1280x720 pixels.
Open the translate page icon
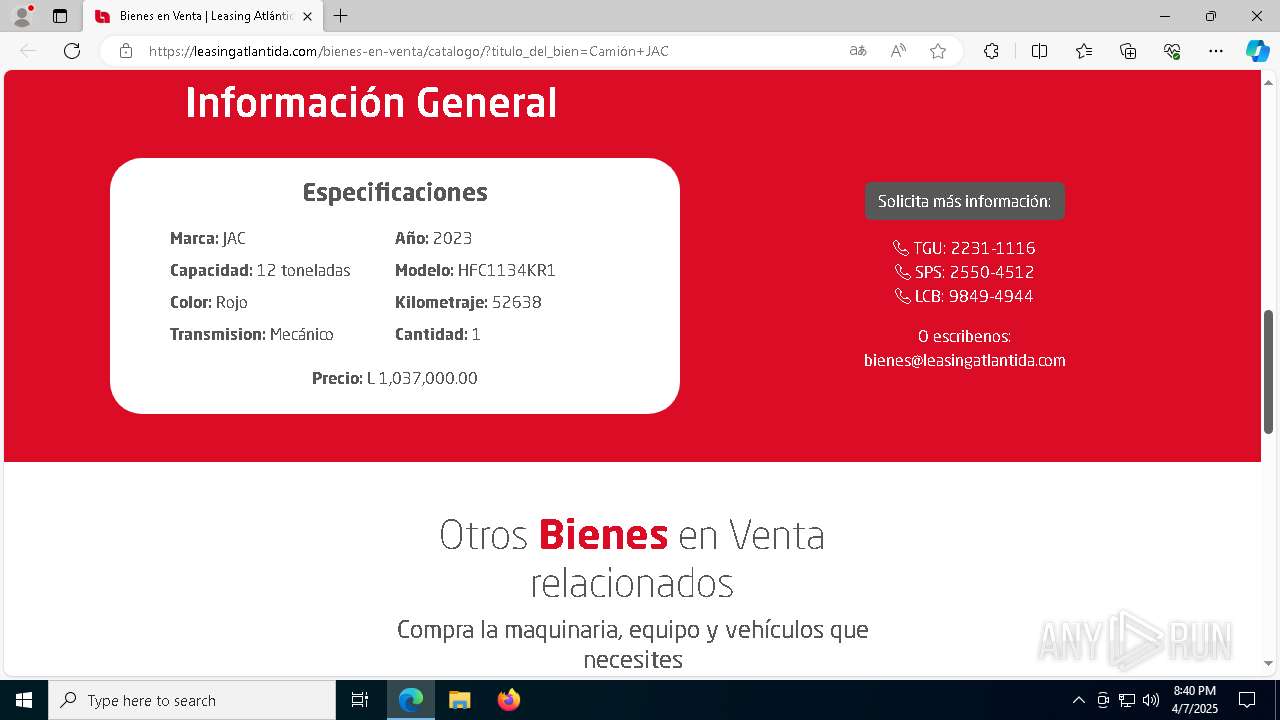coord(858,51)
